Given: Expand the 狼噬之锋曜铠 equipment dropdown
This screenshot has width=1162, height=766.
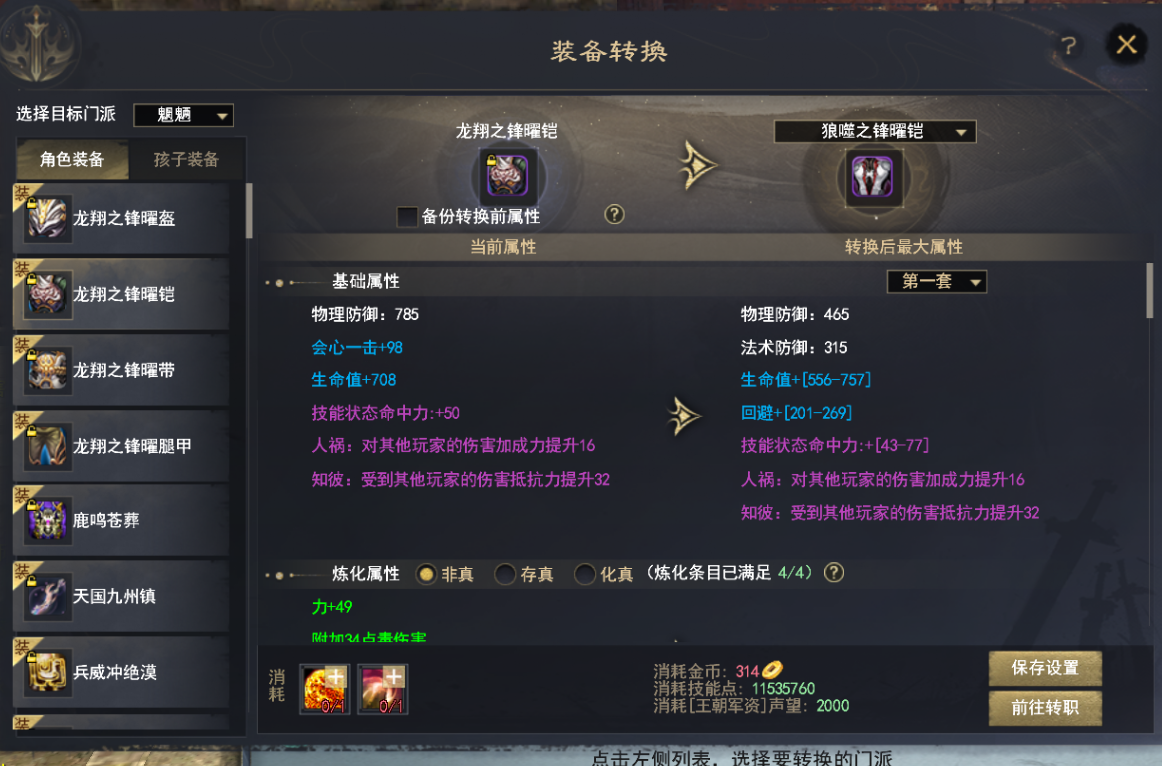Looking at the screenshot, I should pos(875,132).
